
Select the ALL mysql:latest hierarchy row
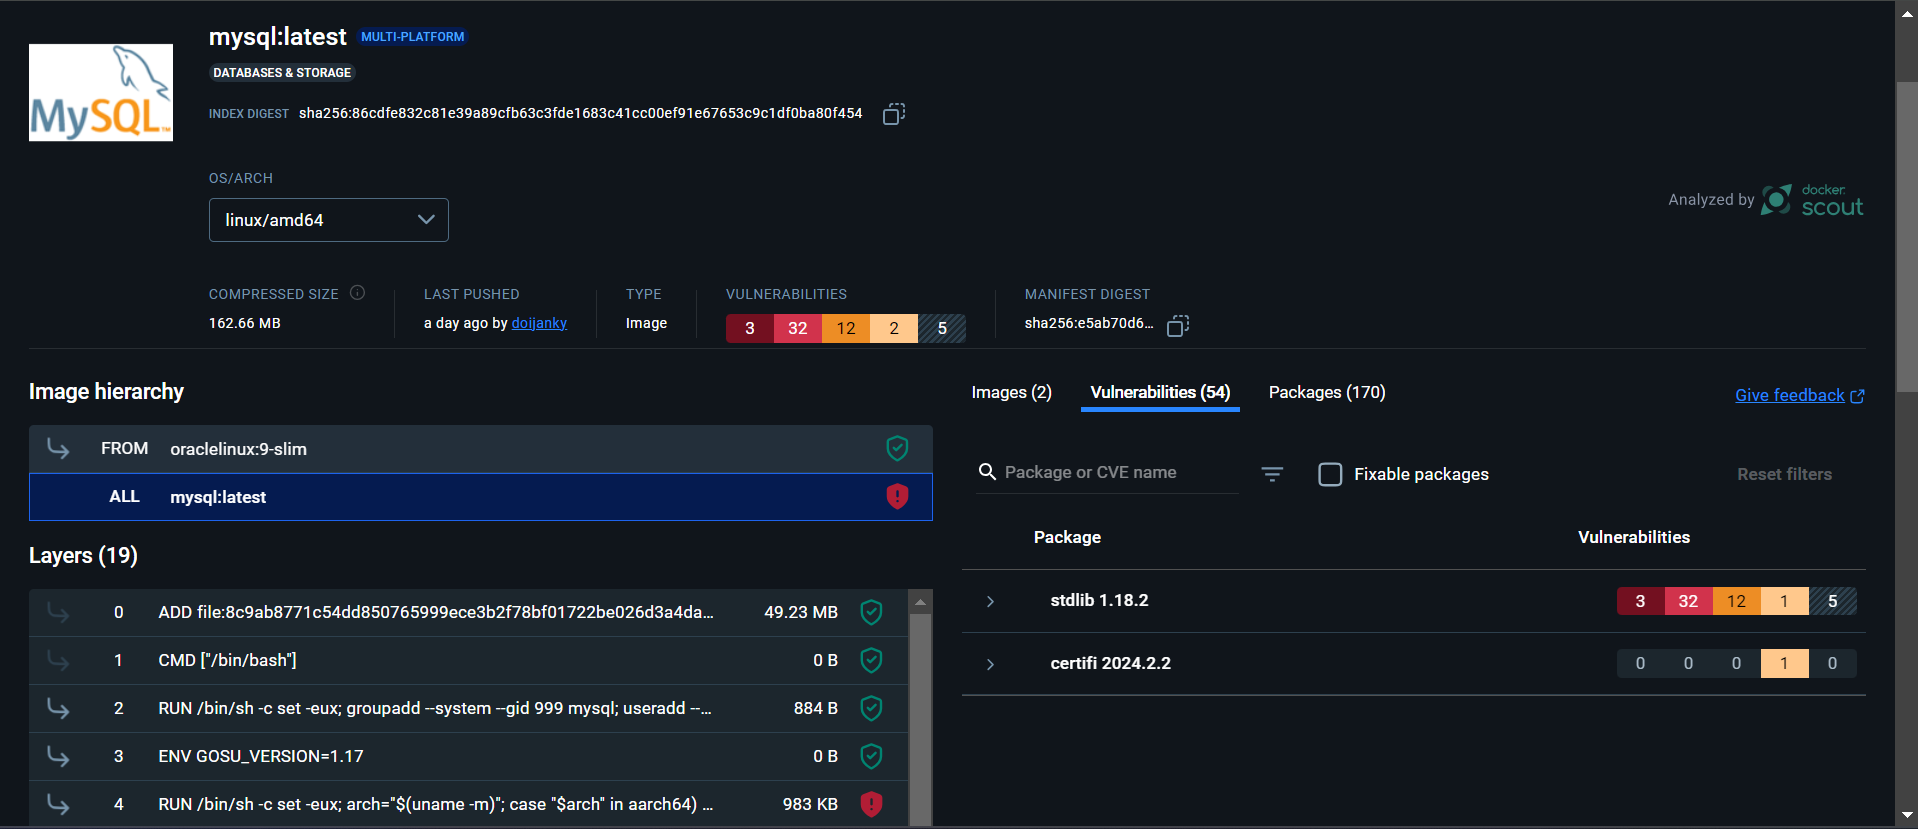pos(480,497)
